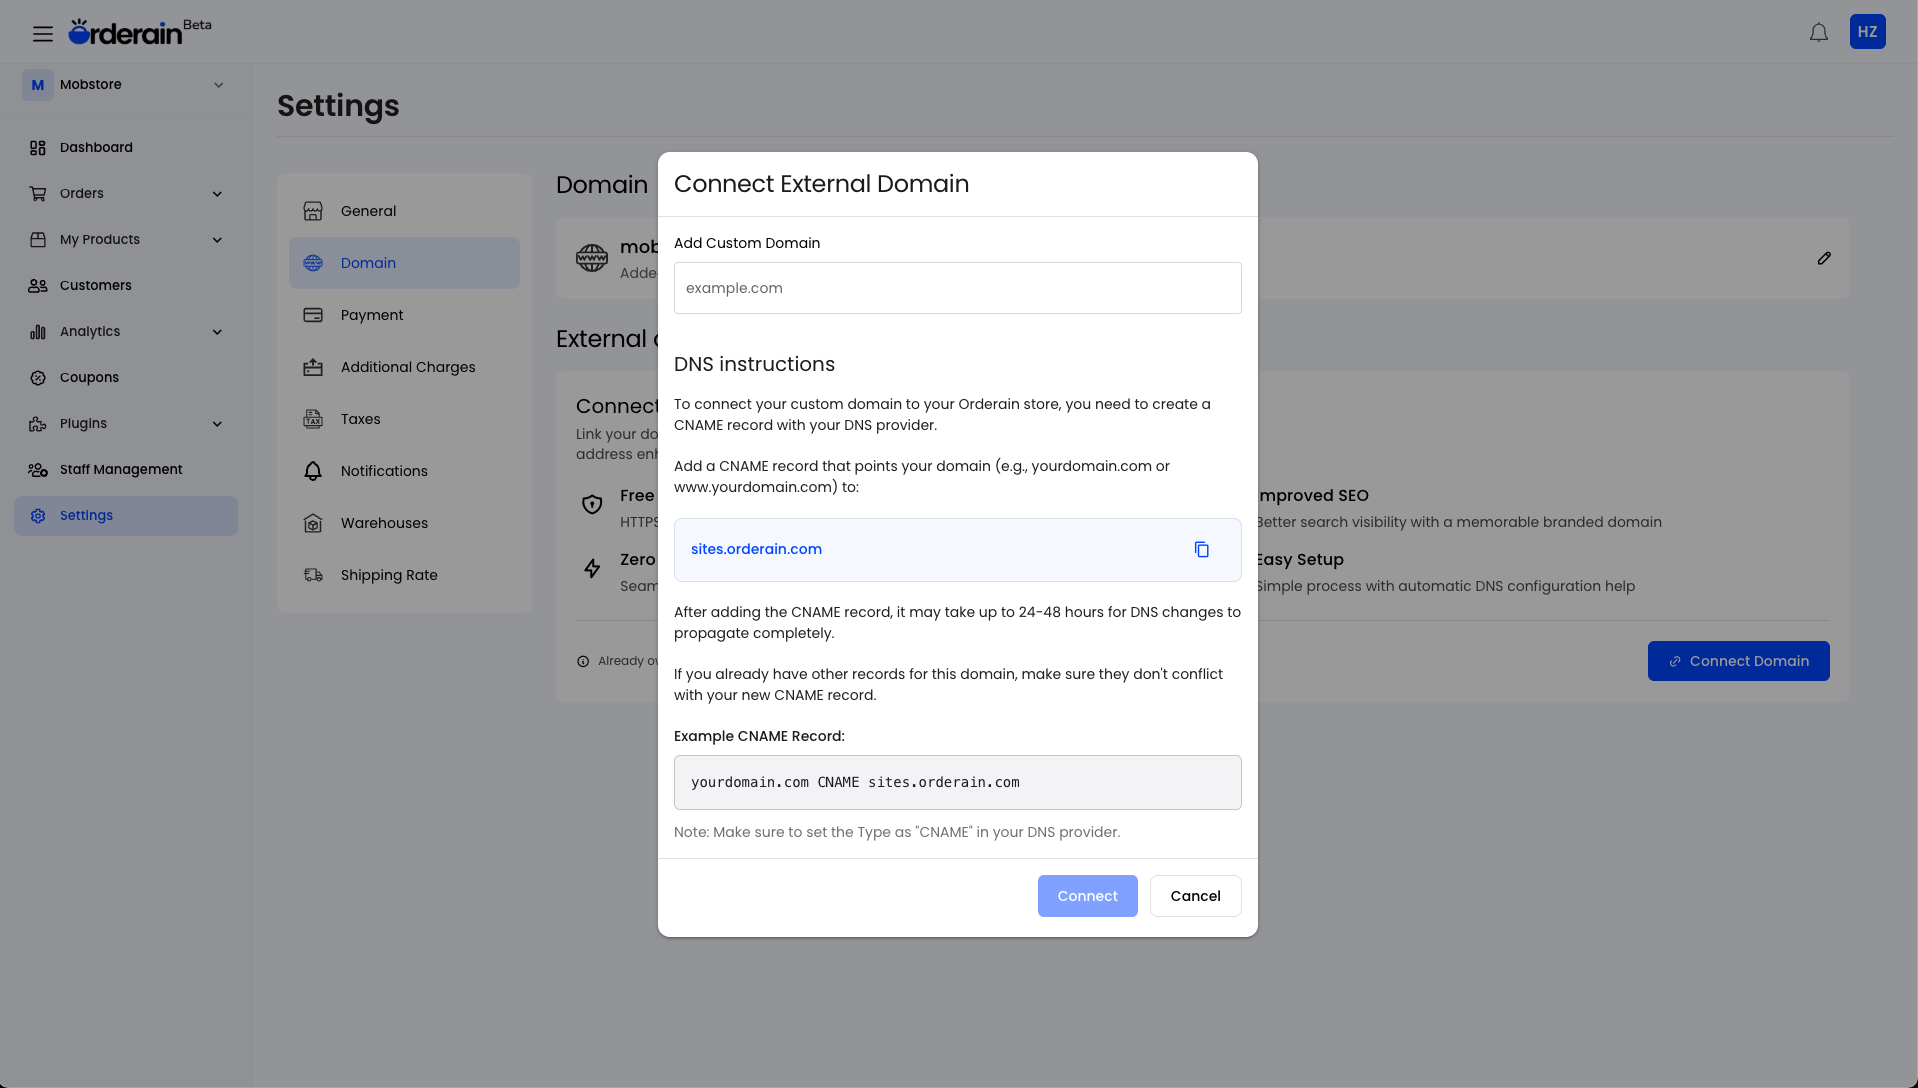The width and height of the screenshot is (1918, 1088).
Task: Open notifications via the bell icon
Action: tap(1817, 32)
